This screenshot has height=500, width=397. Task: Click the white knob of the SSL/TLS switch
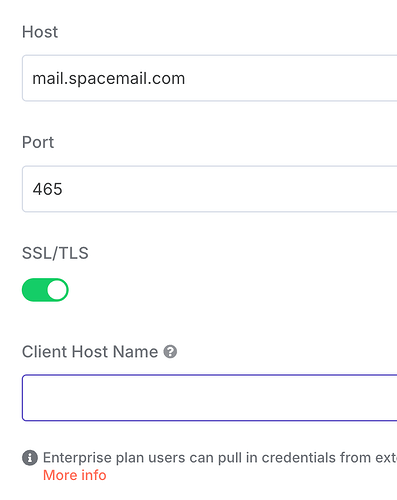[57, 290]
